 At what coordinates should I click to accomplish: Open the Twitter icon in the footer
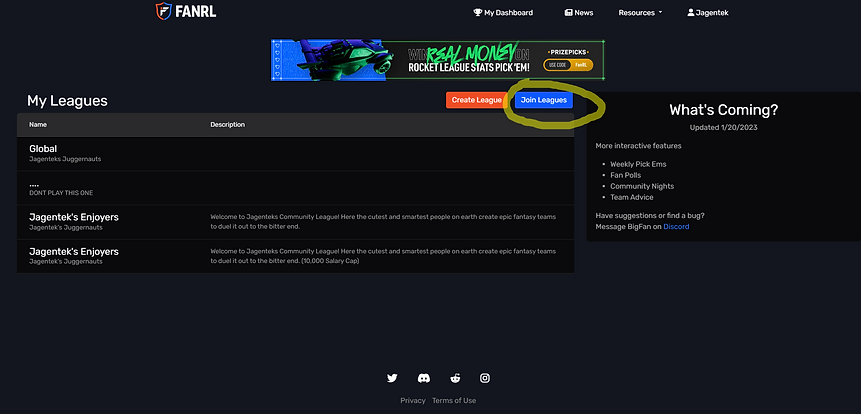pos(392,378)
